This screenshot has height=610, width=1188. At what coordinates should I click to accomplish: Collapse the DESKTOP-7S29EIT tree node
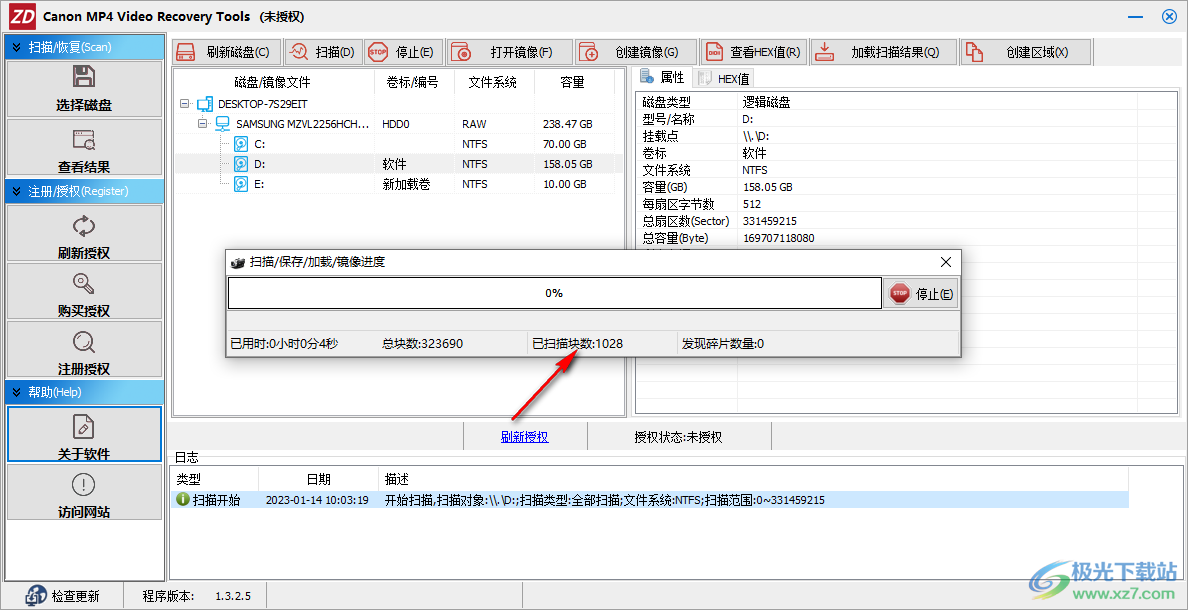[x=185, y=103]
